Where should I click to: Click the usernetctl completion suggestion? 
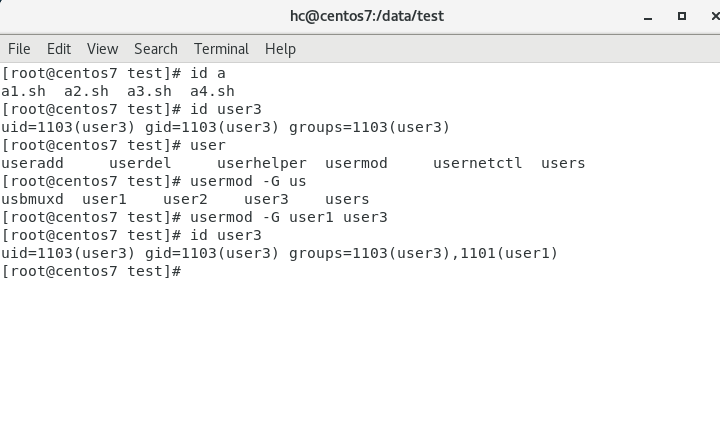coord(477,164)
